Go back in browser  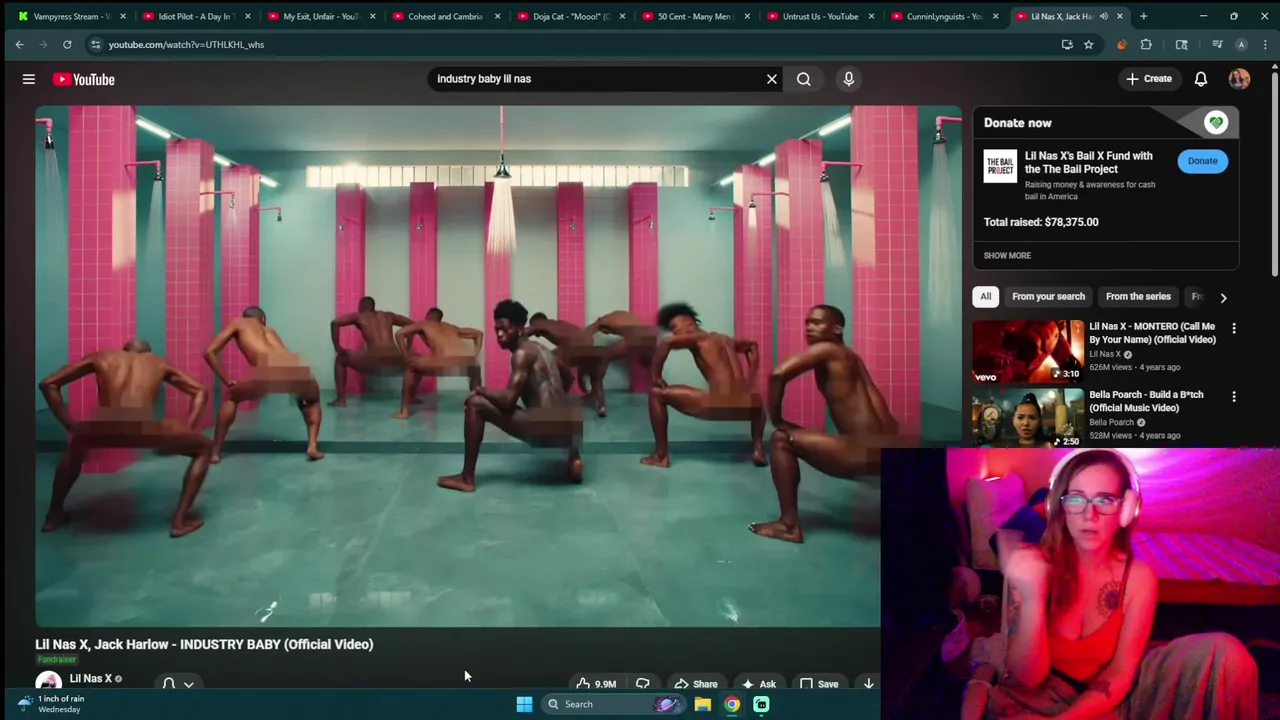coord(19,44)
